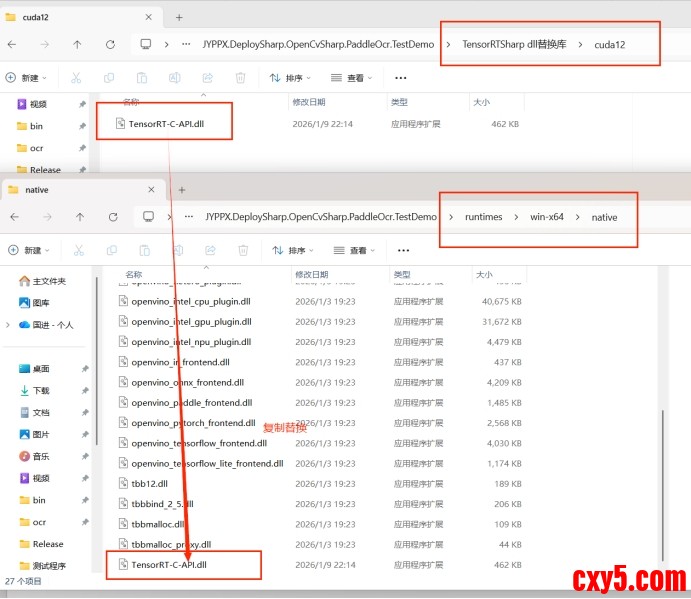The image size is (691, 599).
Task: Open Gallery in the native window sidebar
Action: click(41, 302)
